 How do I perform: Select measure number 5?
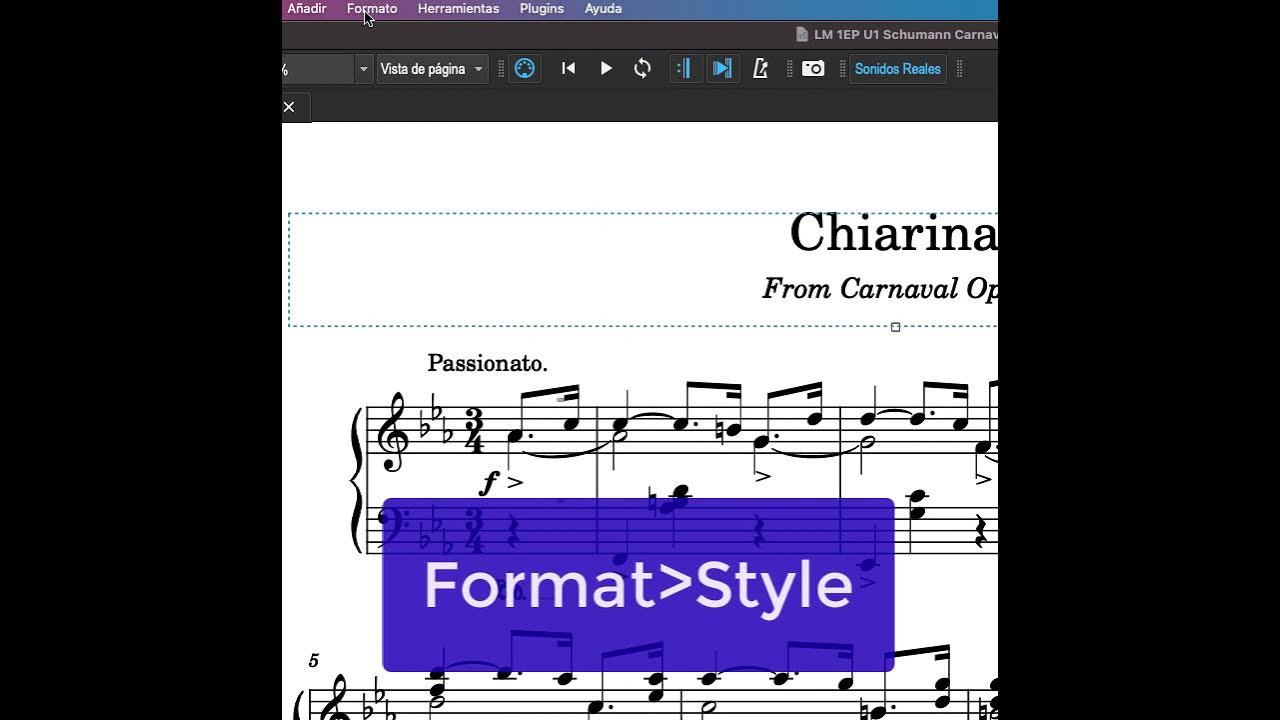[313, 660]
